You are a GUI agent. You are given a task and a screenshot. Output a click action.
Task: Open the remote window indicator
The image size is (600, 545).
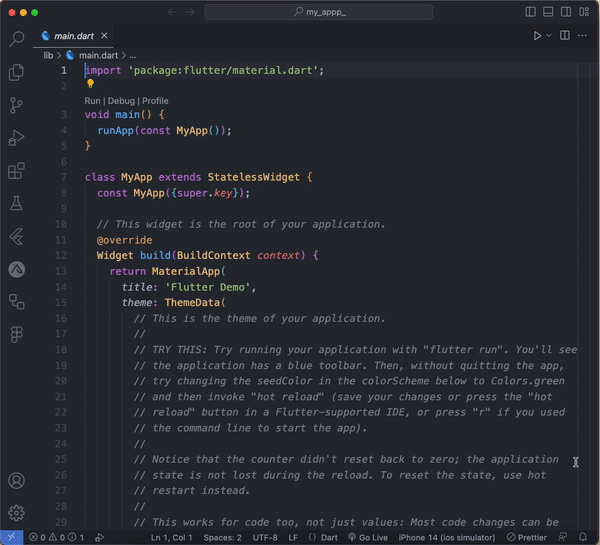click(x=11, y=537)
